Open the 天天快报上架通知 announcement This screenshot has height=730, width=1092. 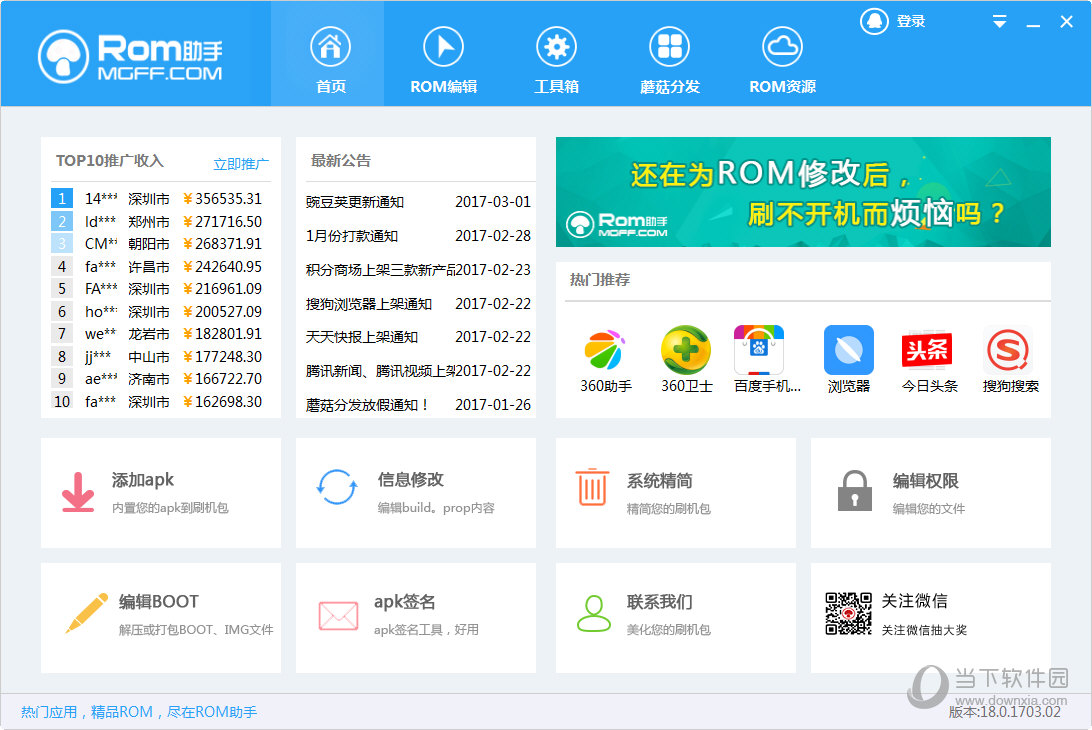418,337
